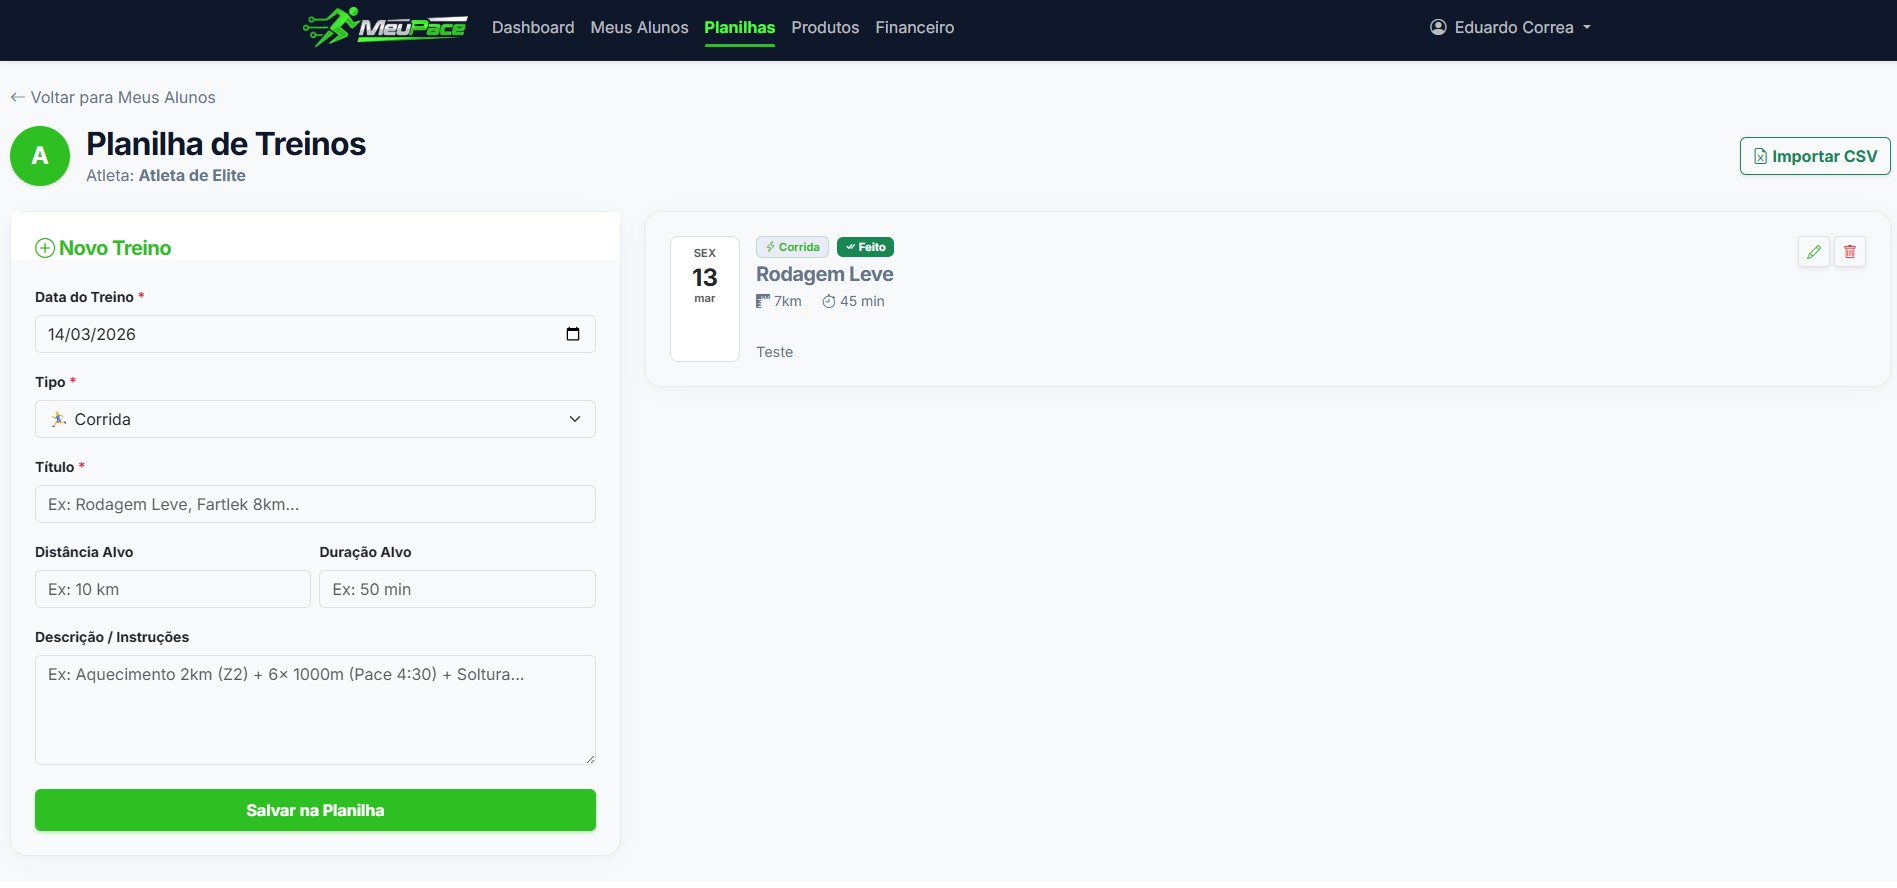
Task: Click the MeuPace runner logo
Action: [x=385, y=27]
